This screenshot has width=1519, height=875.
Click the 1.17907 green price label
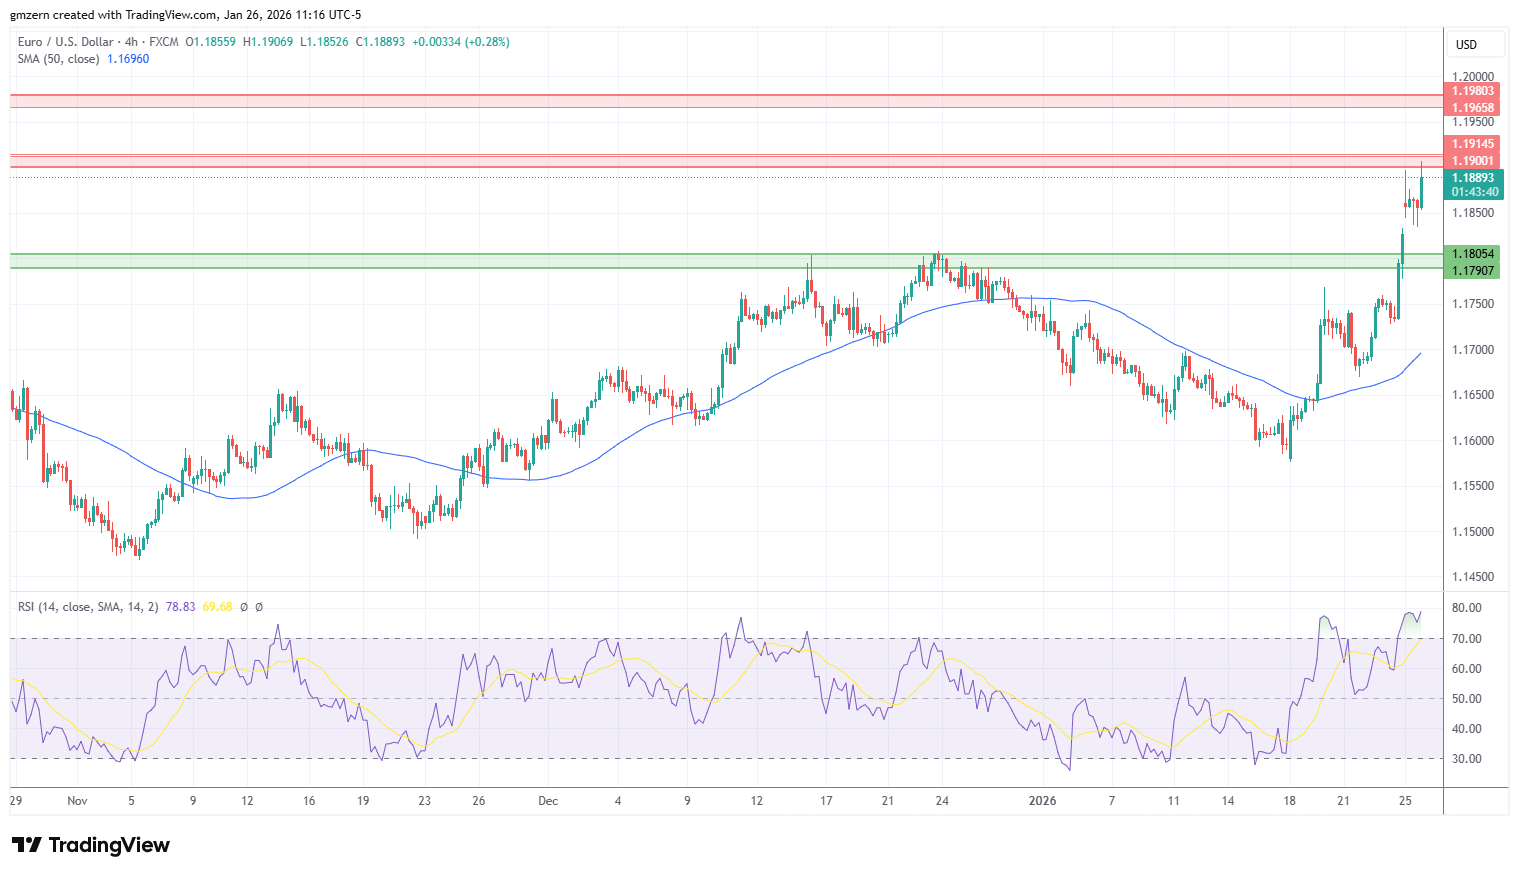[1473, 271]
